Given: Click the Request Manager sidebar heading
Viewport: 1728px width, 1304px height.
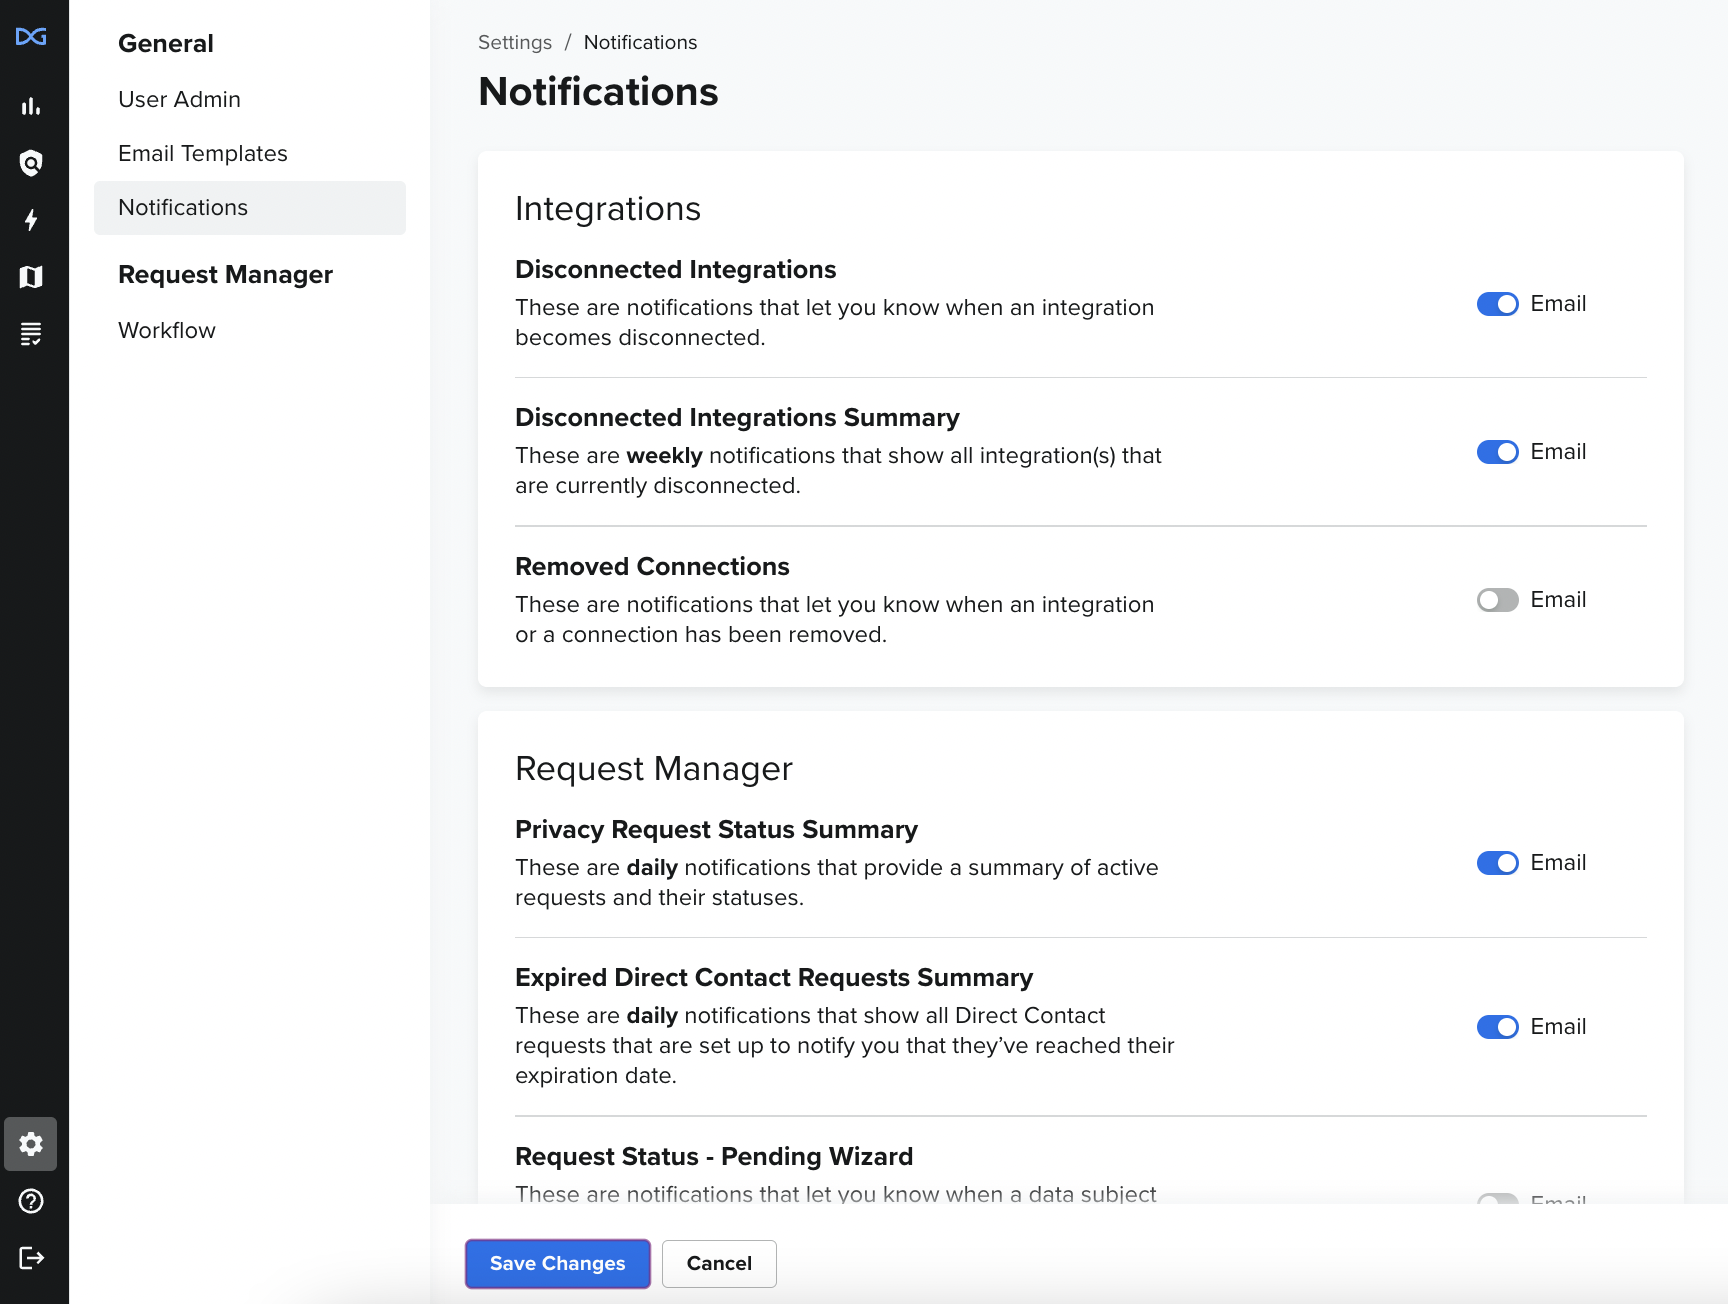Looking at the screenshot, I should pyautogui.click(x=225, y=275).
